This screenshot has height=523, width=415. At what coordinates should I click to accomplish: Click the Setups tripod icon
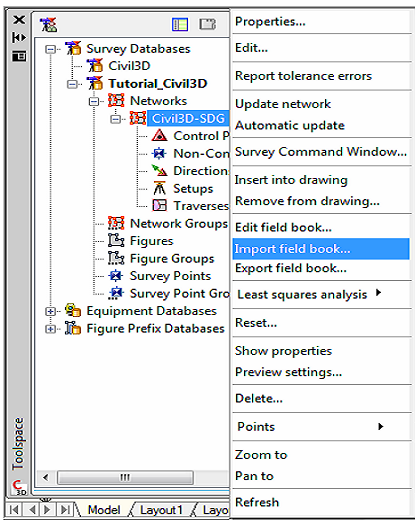[159, 188]
